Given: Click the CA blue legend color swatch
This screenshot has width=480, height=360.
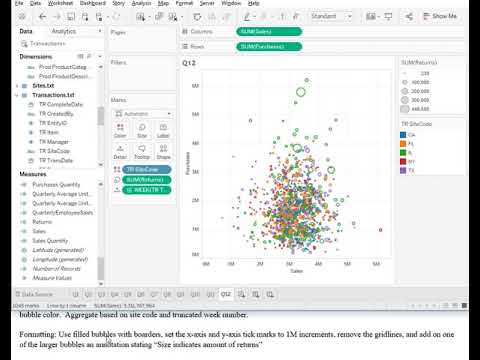Looking at the screenshot, I should [403, 135].
